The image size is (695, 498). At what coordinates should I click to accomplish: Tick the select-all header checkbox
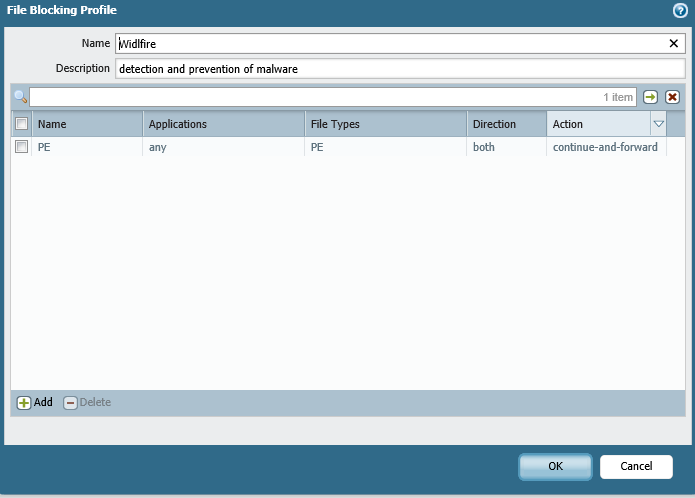[x=21, y=124]
